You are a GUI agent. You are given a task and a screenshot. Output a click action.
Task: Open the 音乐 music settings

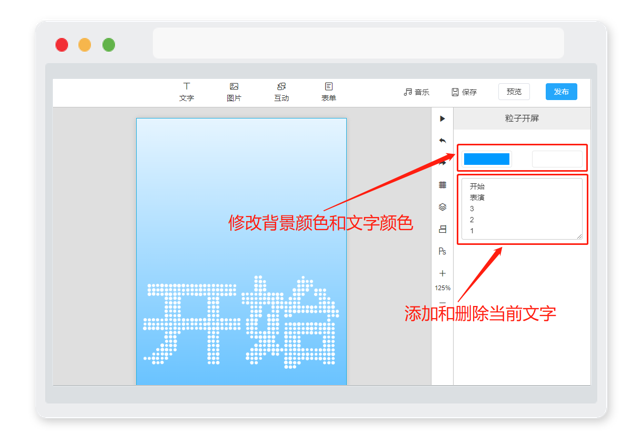tap(416, 92)
